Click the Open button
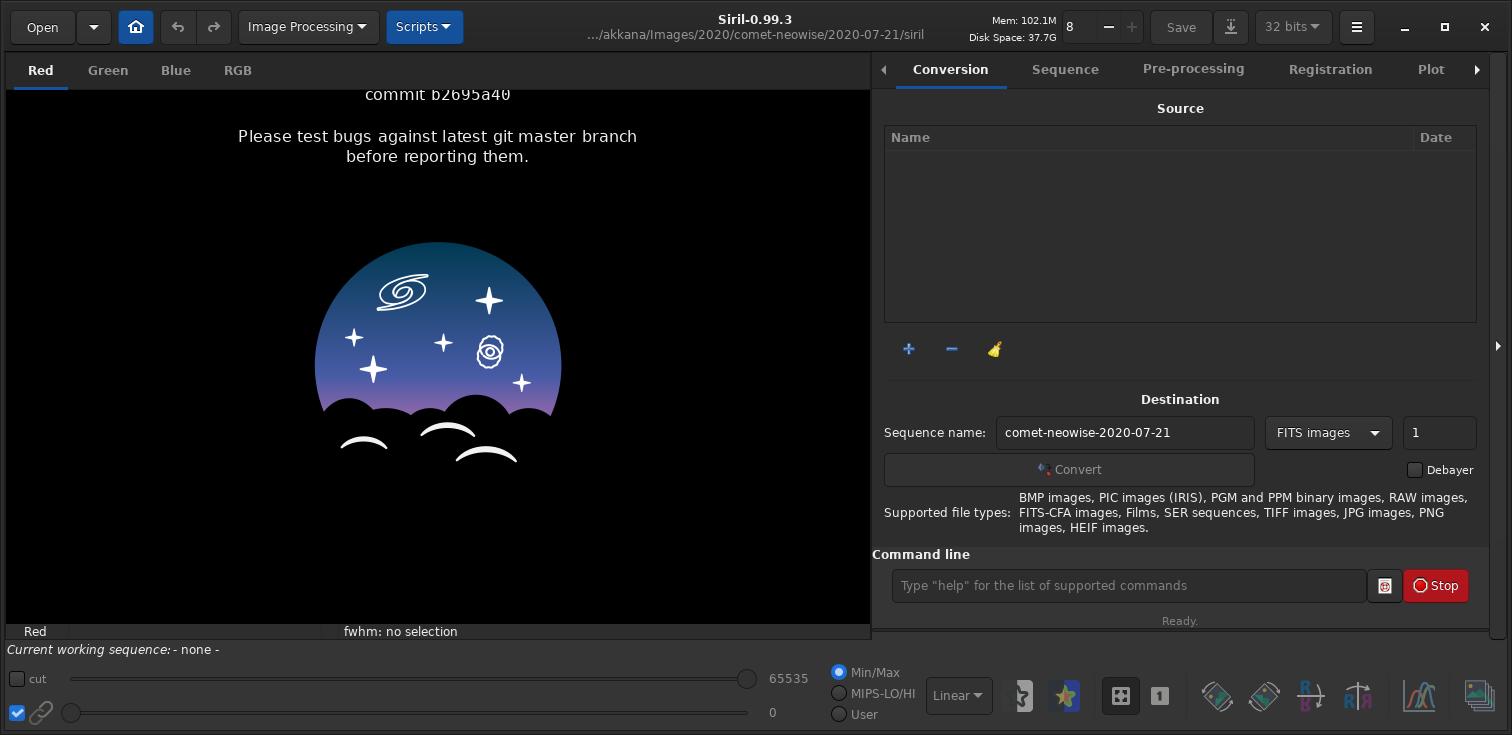Image resolution: width=1512 pixels, height=735 pixels. (42, 27)
